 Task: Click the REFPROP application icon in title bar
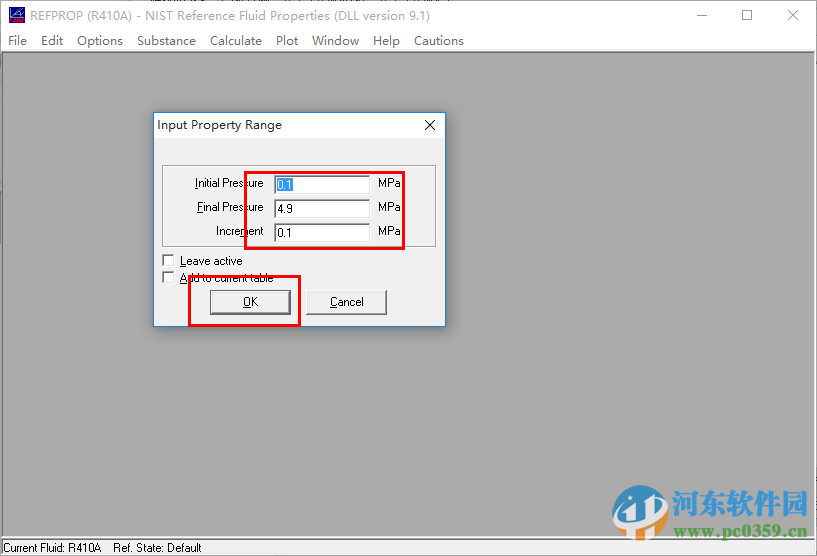pos(17,15)
